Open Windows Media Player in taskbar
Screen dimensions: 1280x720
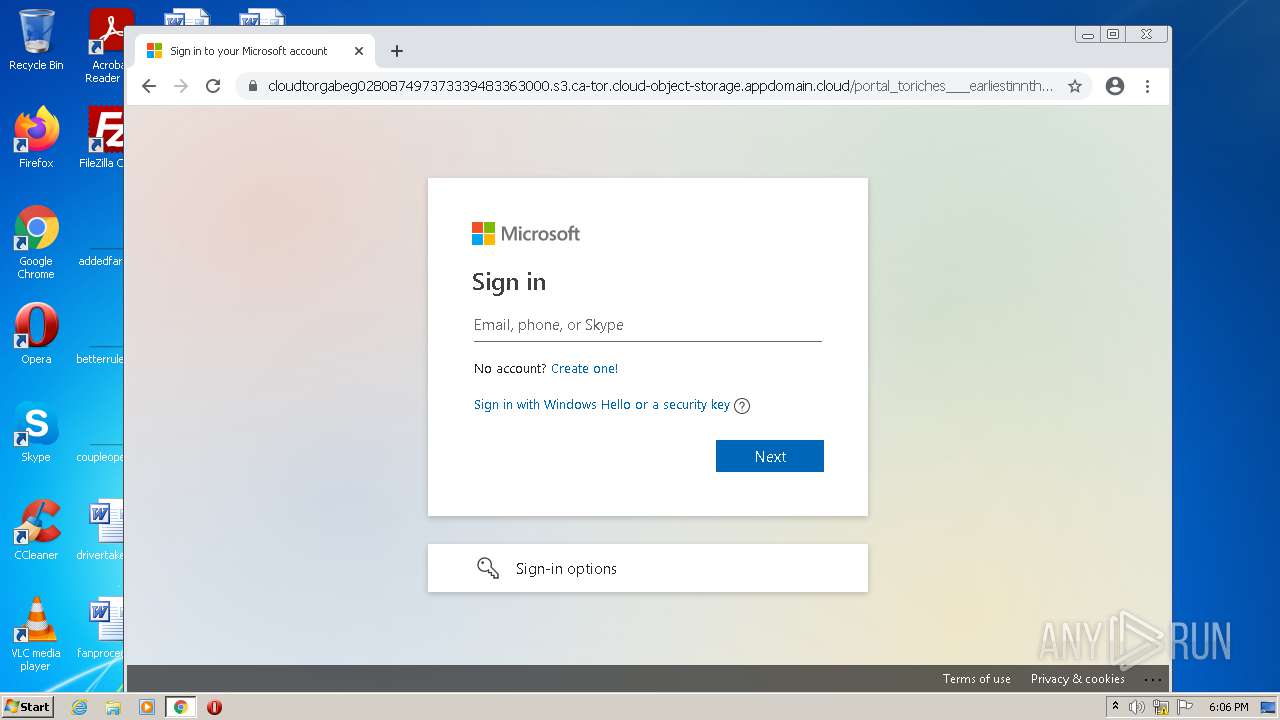[147, 707]
